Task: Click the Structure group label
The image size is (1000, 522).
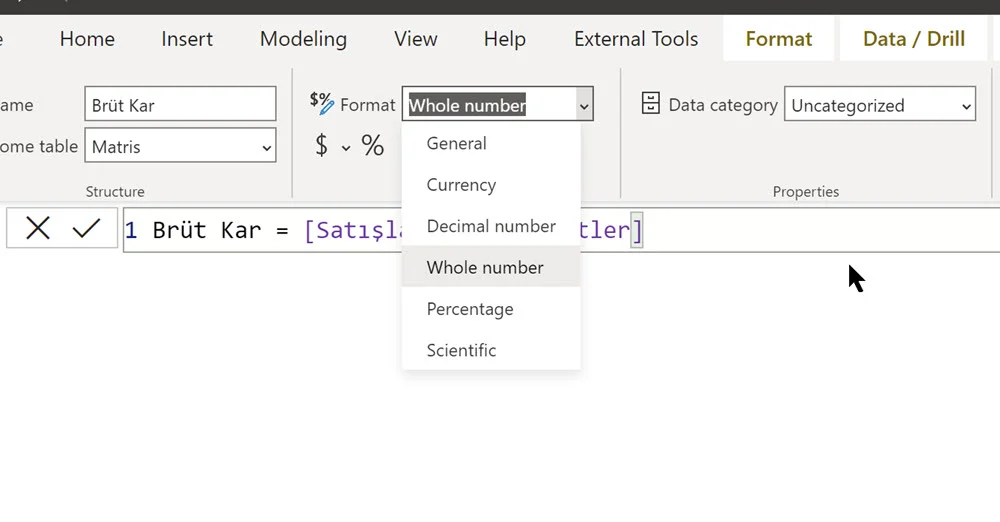Action: pos(115,191)
